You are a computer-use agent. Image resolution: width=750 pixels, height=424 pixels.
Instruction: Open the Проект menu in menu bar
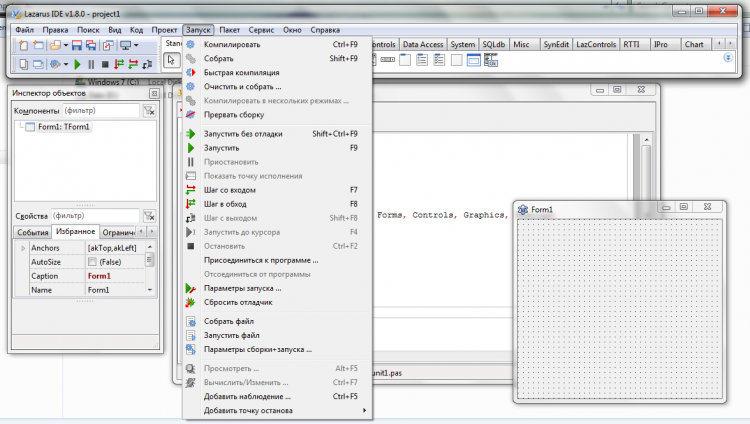click(x=164, y=30)
